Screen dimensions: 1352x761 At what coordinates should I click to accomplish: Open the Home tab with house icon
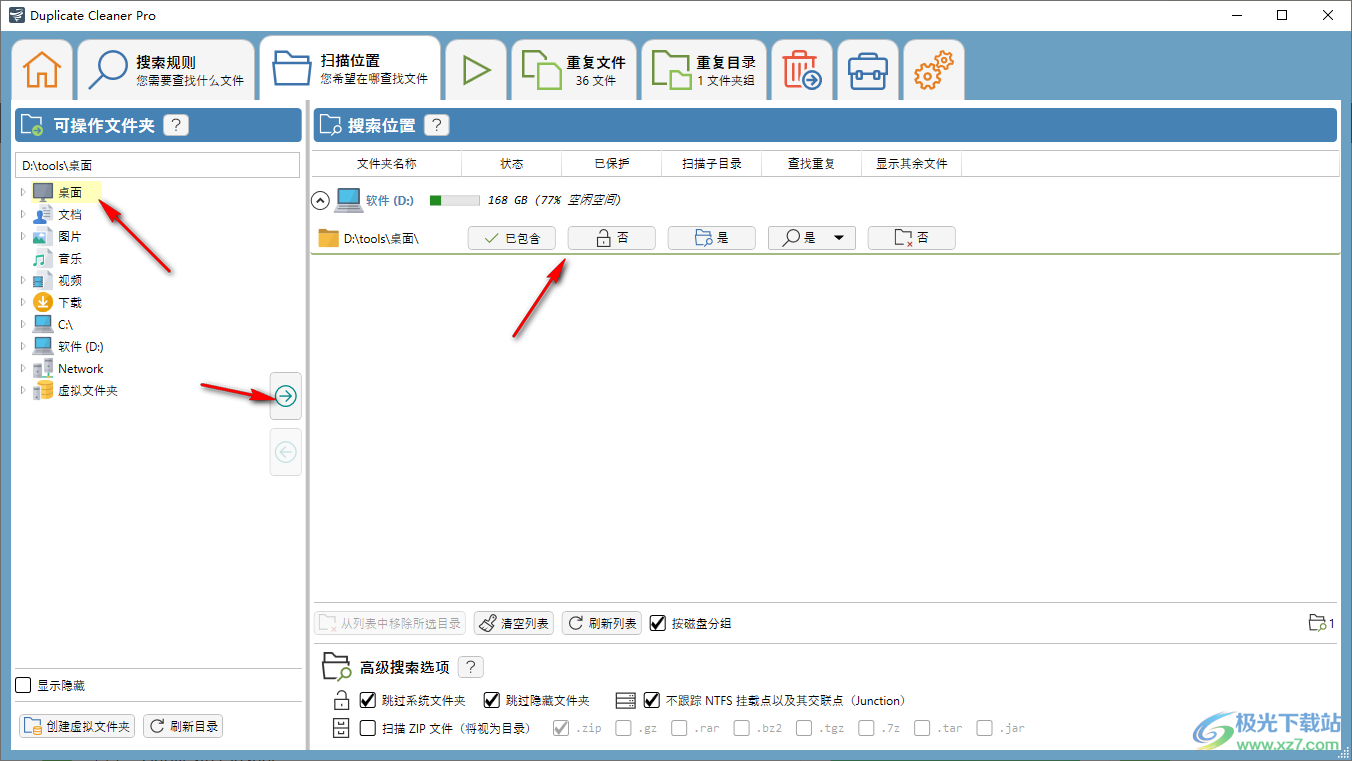point(42,70)
